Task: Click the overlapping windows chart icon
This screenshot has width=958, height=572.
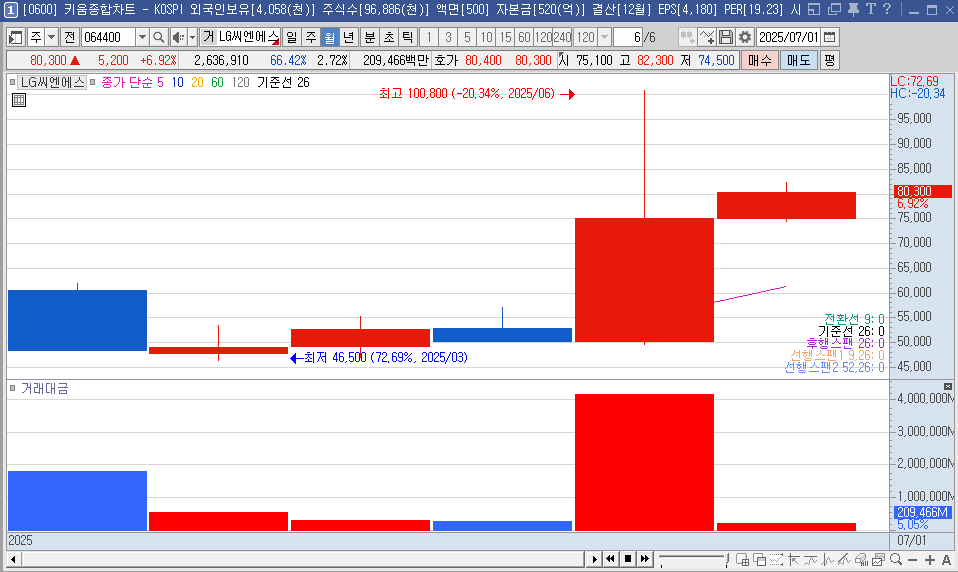Action: 759,559
